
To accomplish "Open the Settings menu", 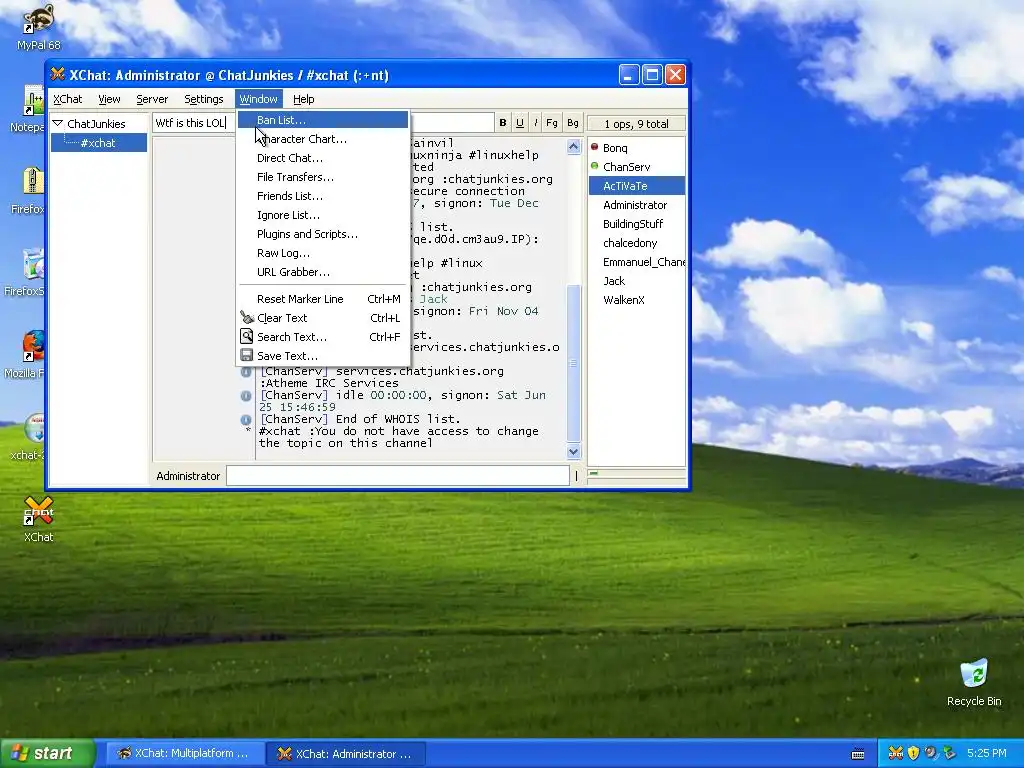I will (x=204, y=99).
